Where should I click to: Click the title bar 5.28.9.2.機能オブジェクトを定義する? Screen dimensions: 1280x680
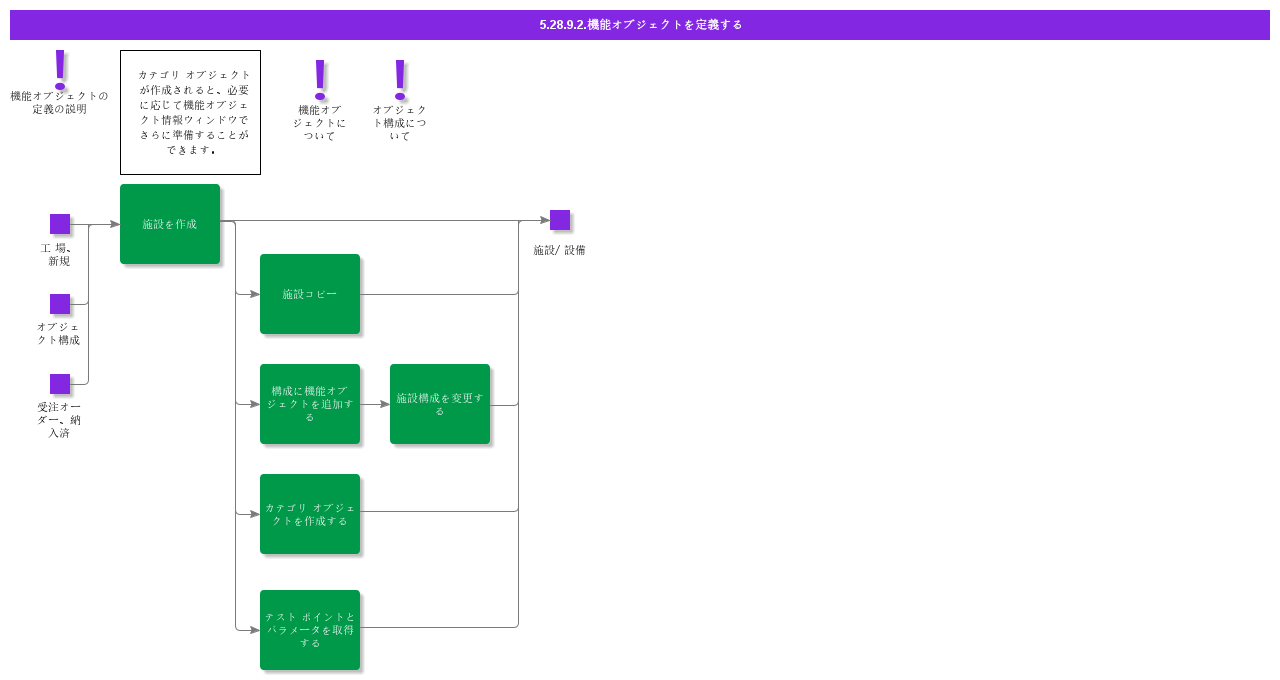click(x=640, y=25)
